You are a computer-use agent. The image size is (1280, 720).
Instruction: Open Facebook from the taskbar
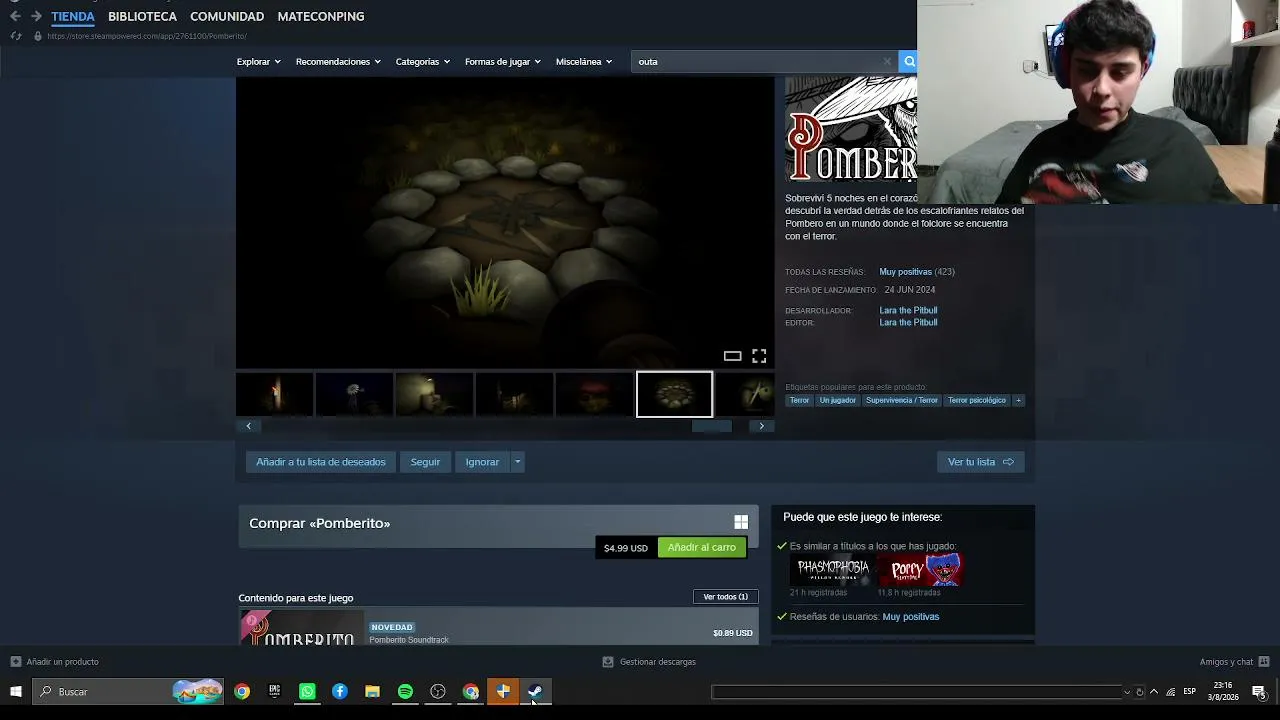[340, 692]
